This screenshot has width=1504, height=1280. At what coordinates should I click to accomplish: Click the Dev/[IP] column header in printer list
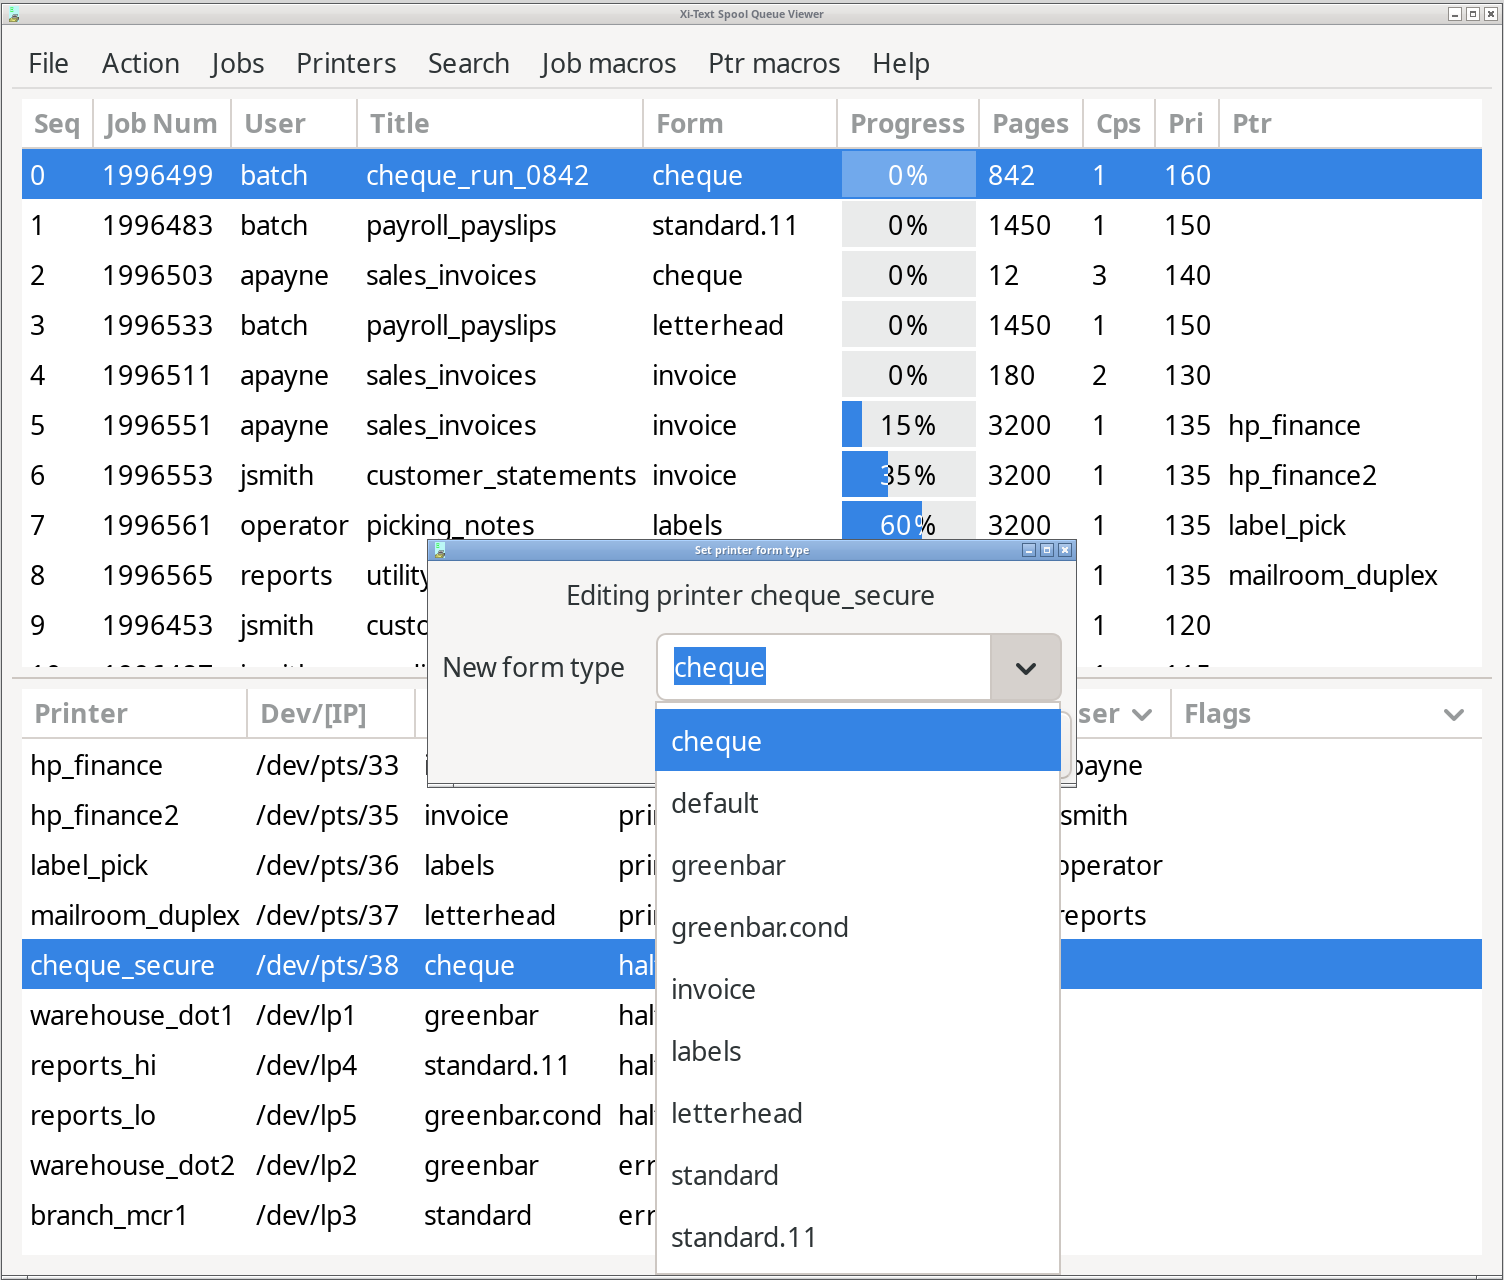[x=331, y=714]
